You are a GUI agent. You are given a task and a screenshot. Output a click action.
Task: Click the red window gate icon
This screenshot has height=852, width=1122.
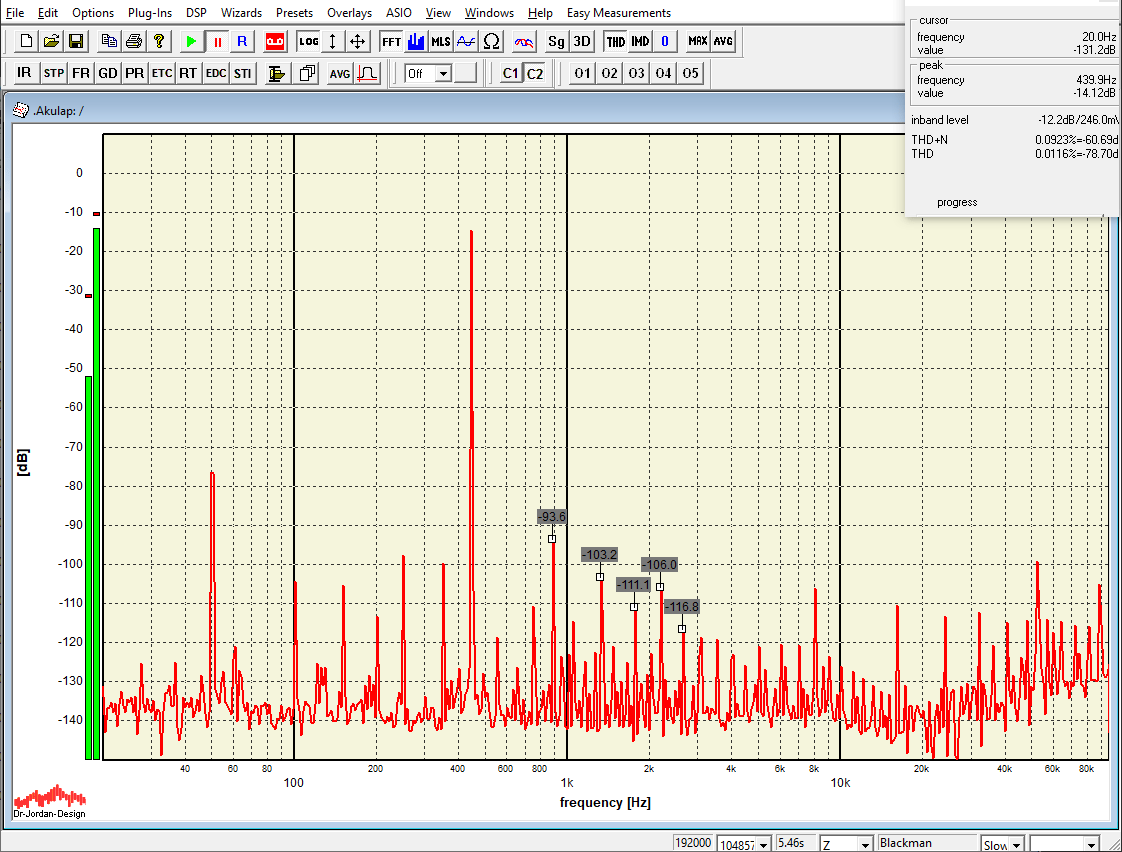pos(367,73)
